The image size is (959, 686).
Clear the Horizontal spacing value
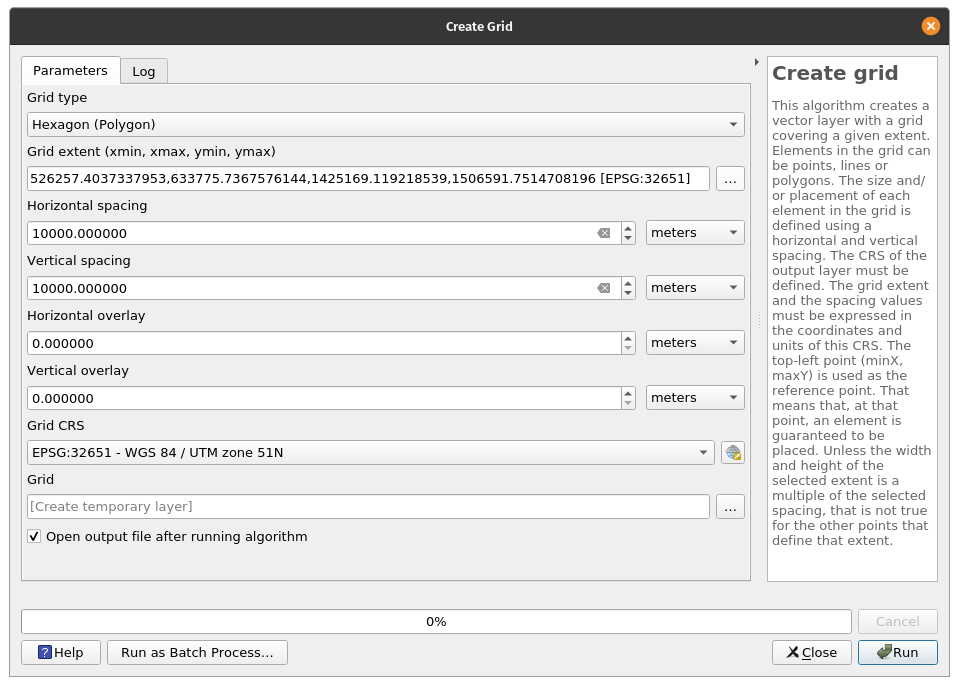click(604, 233)
